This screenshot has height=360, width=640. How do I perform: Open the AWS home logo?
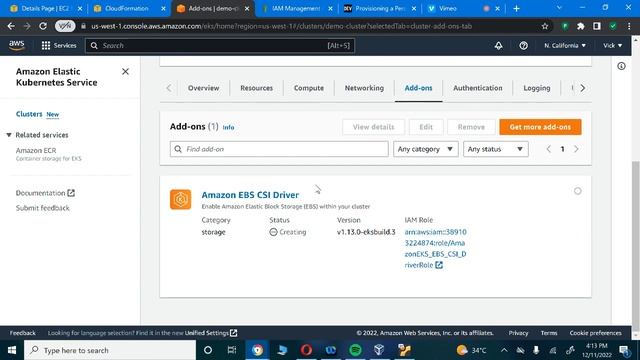pyautogui.click(x=17, y=45)
